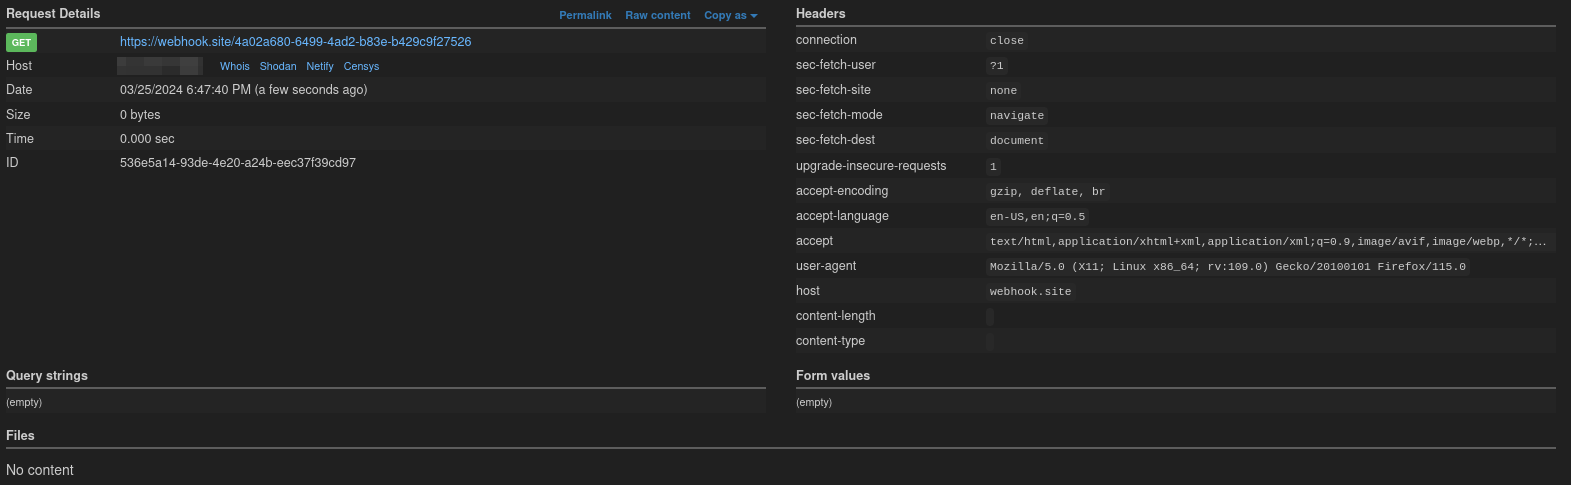1571x485 pixels.
Task: Click the Headers section heading
Action: 820,14
